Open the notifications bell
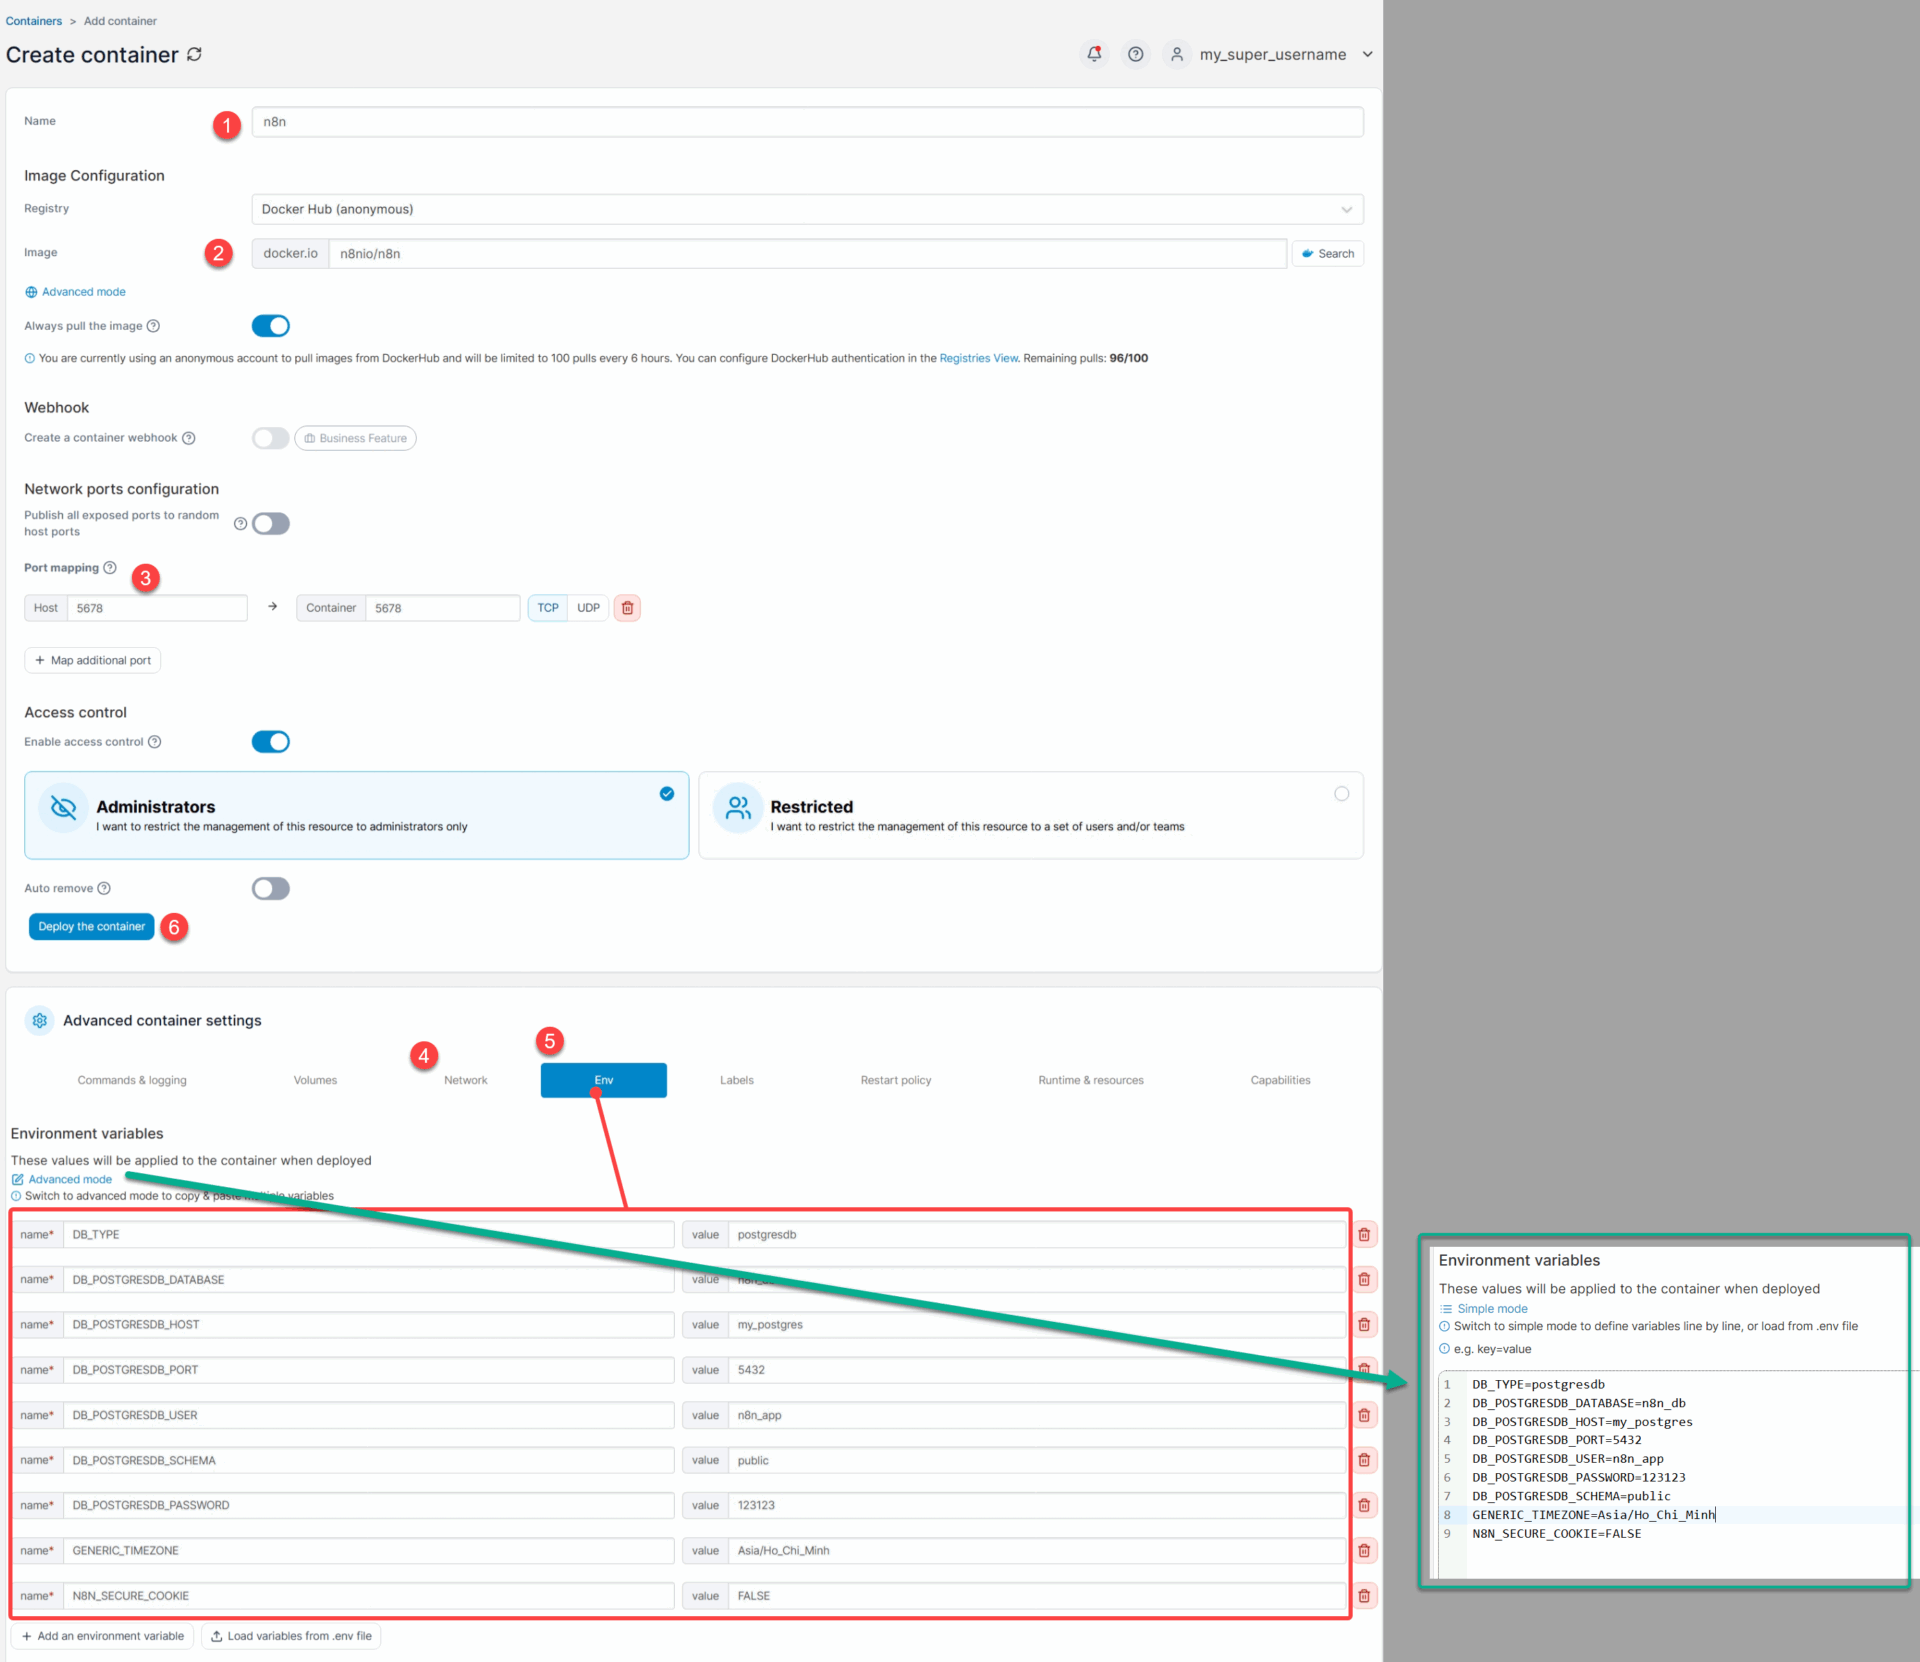The height and width of the screenshot is (1662, 1920). click(x=1094, y=54)
